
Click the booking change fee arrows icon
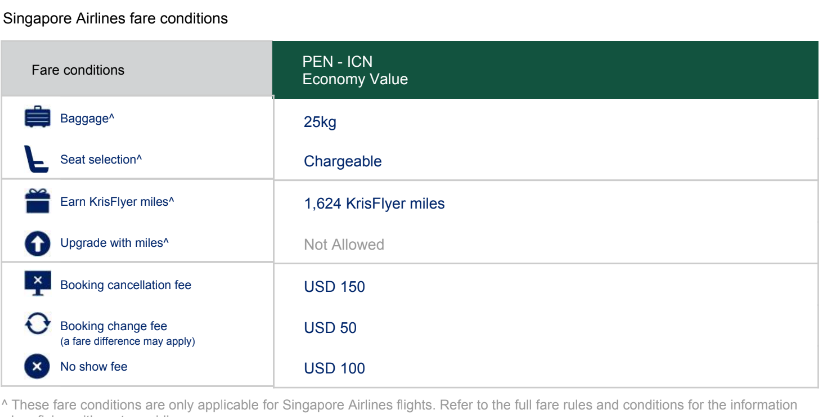[37, 325]
